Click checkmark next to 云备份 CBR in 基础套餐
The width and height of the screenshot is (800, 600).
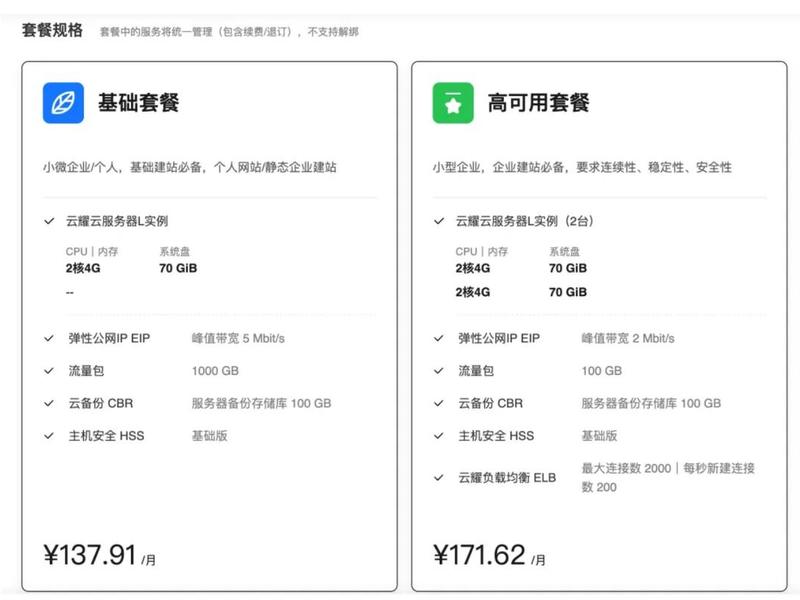click(x=49, y=403)
